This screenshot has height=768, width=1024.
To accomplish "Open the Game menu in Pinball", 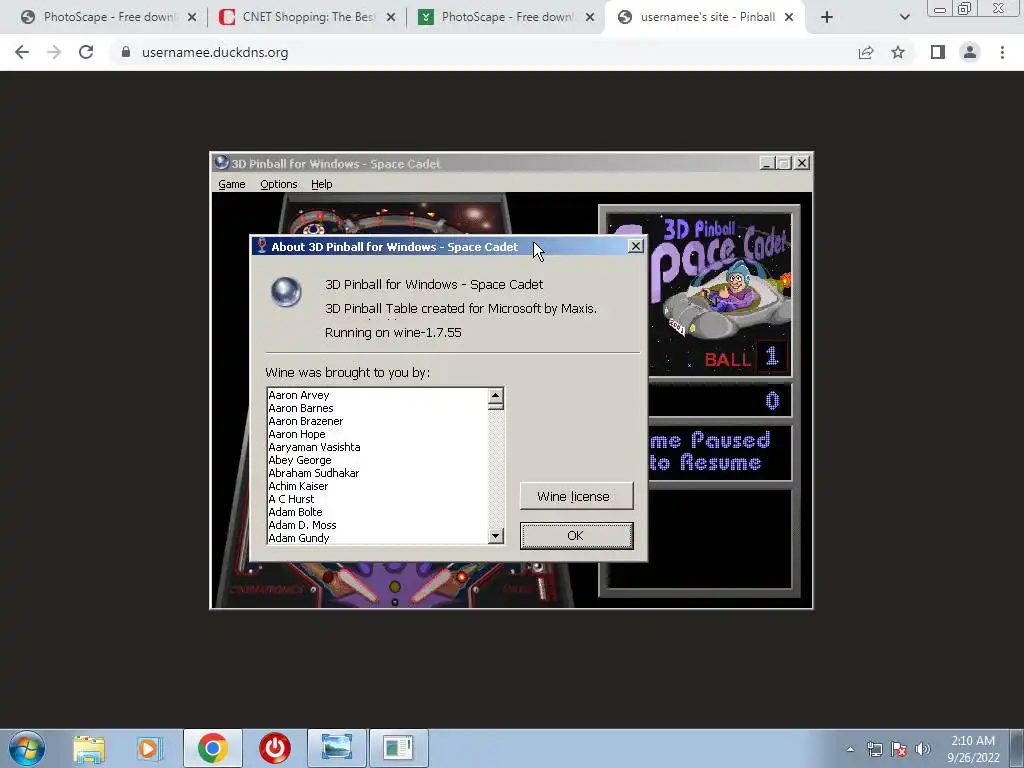I will point(232,184).
